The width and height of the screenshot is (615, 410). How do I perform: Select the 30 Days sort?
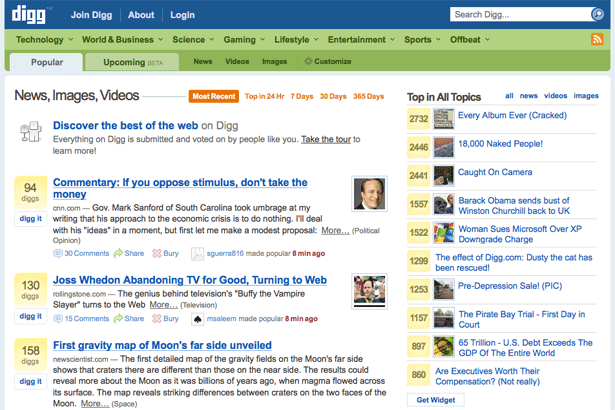(x=333, y=96)
